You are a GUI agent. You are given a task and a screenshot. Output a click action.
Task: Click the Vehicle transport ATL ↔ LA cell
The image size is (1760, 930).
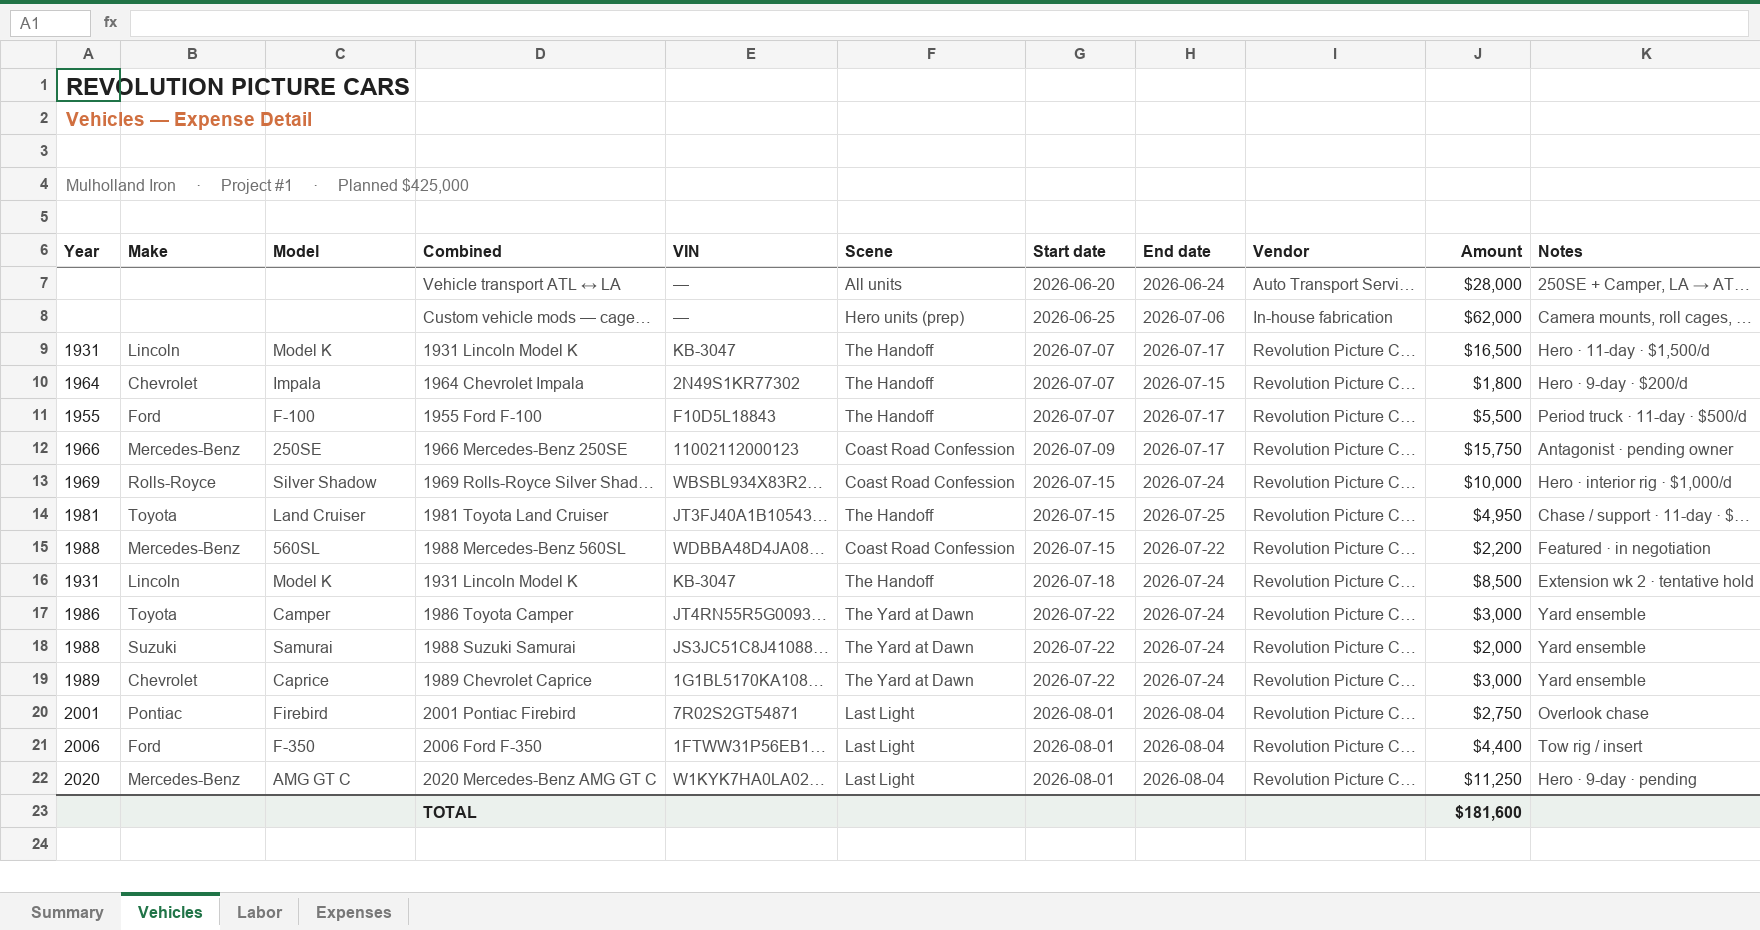coord(540,284)
